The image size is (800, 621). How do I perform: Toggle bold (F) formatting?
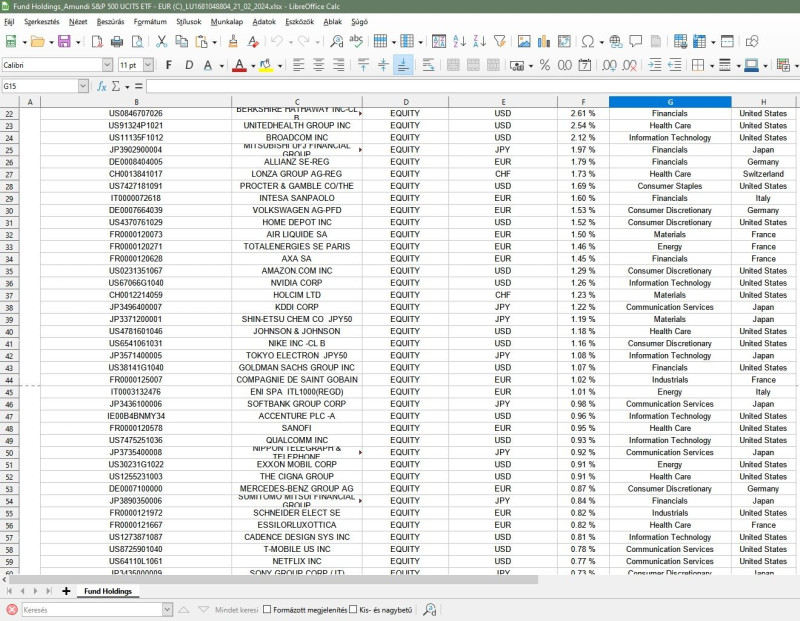click(x=169, y=65)
